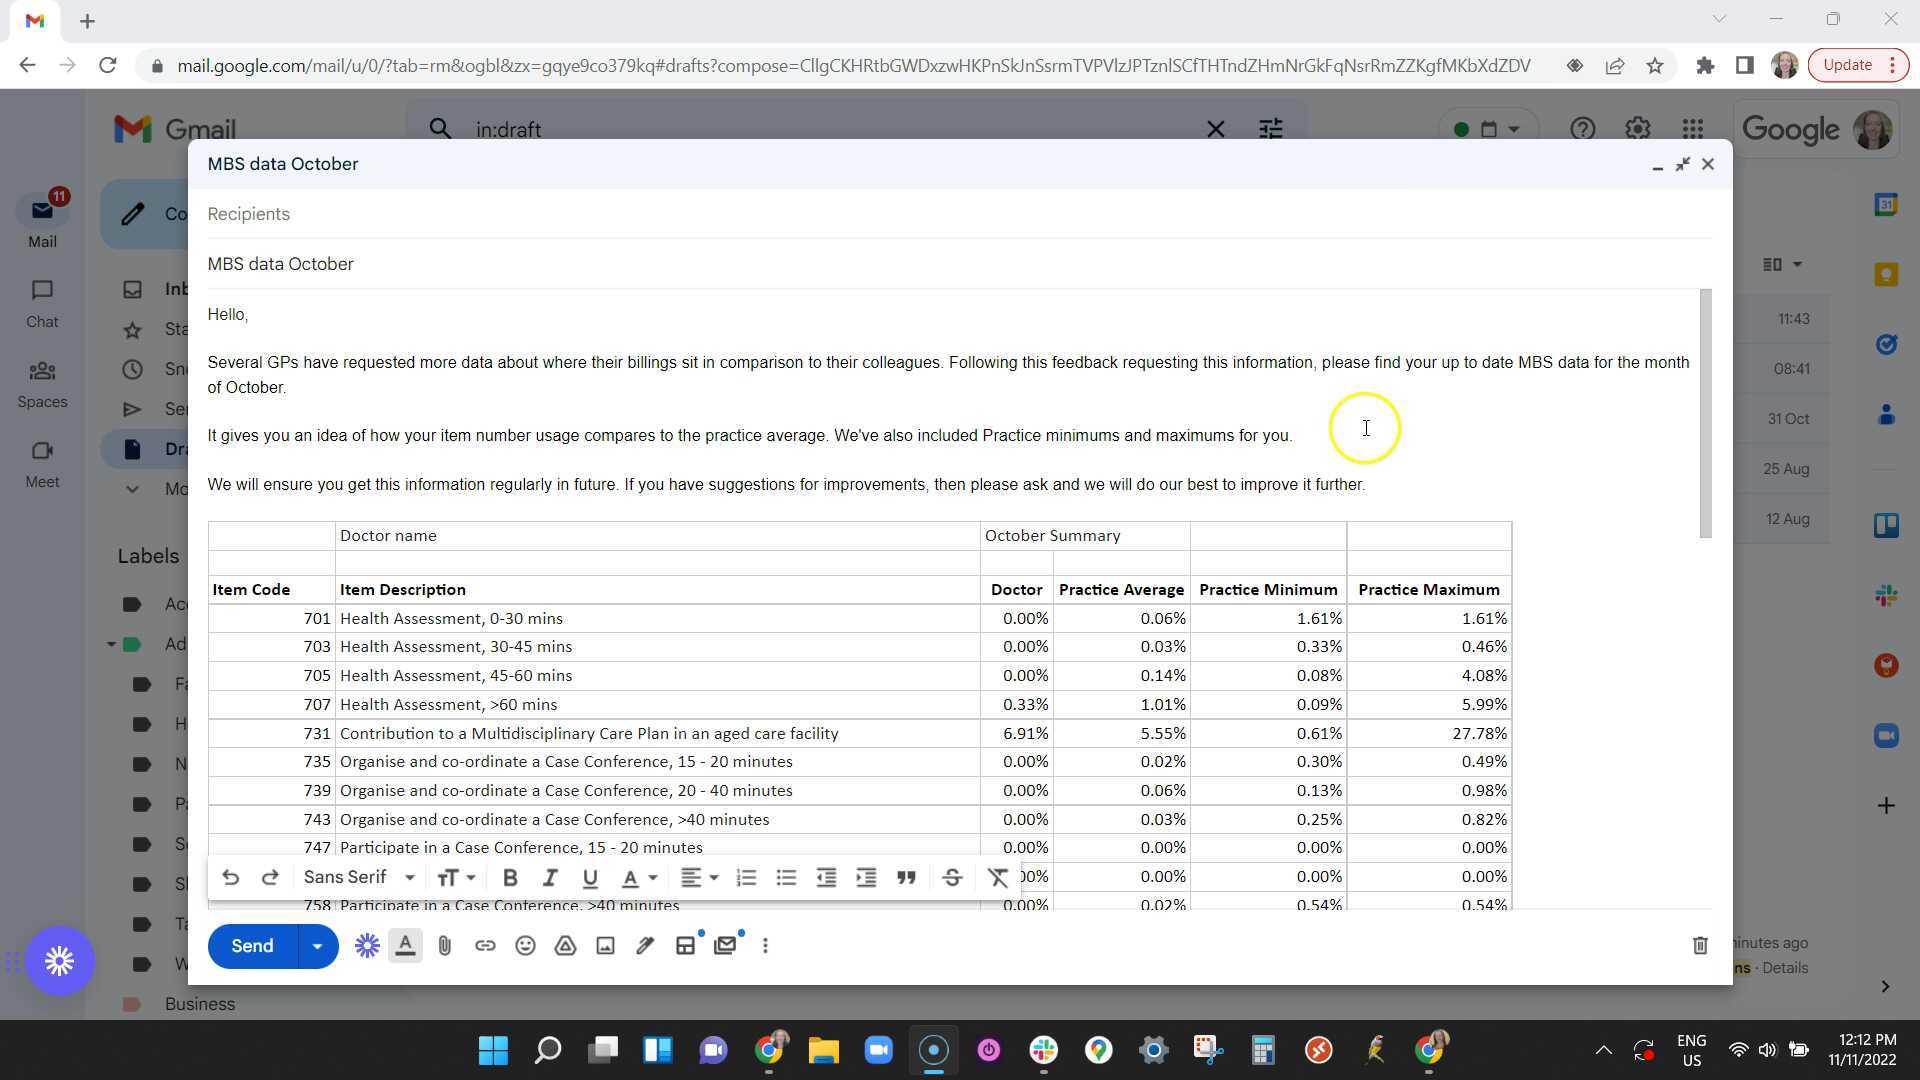Enable strikethrough formatting
Image resolution: width=1920 pixels, height=1080 pixels.
coord(952,877)
